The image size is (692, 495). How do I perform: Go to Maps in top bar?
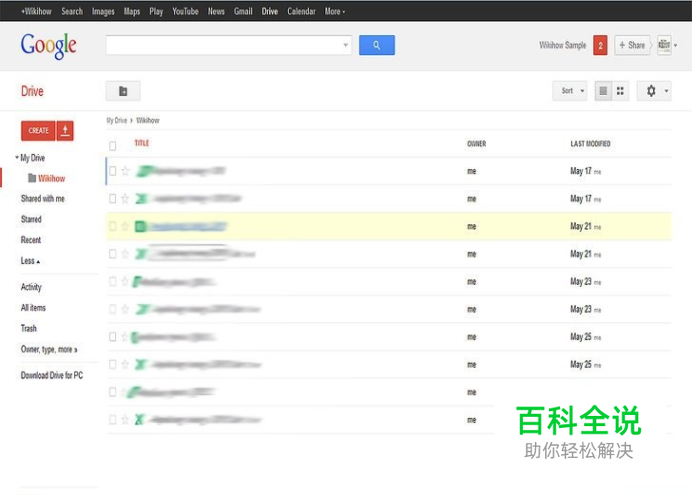(132, 11)
